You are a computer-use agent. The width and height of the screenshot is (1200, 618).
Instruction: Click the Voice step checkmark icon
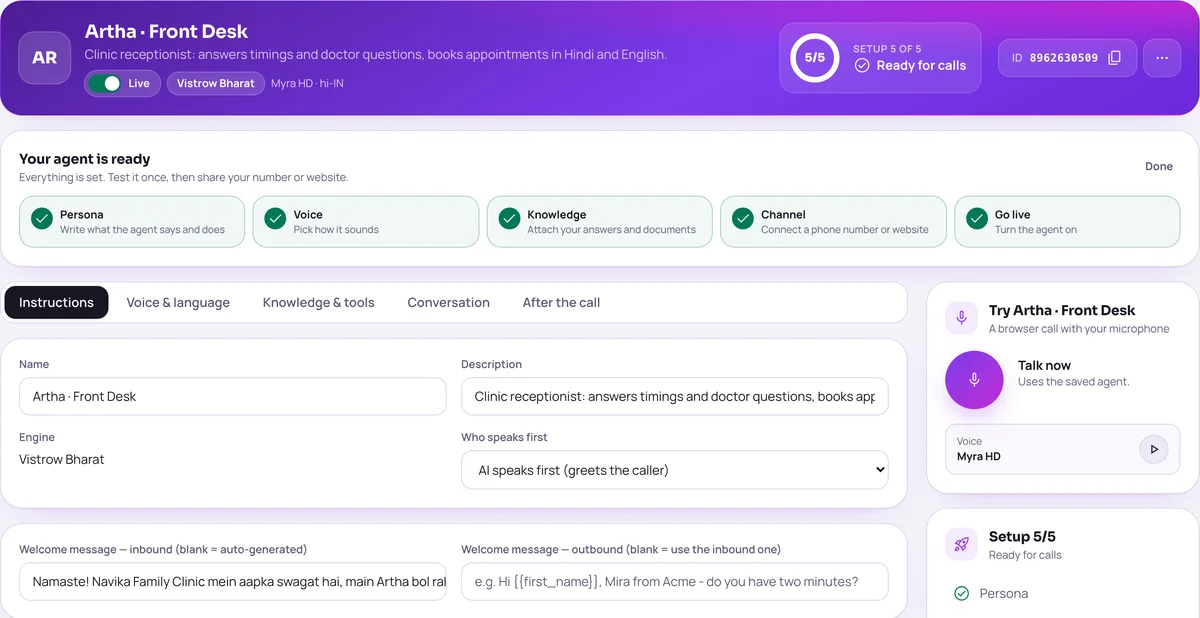pyautogui.click(x=276, y=219)
